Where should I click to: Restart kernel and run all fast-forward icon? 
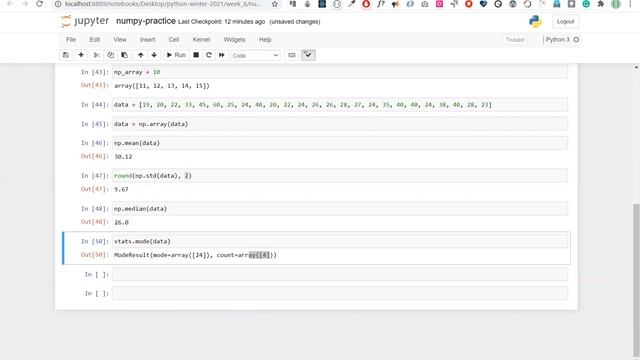click(x=222, y=55)
